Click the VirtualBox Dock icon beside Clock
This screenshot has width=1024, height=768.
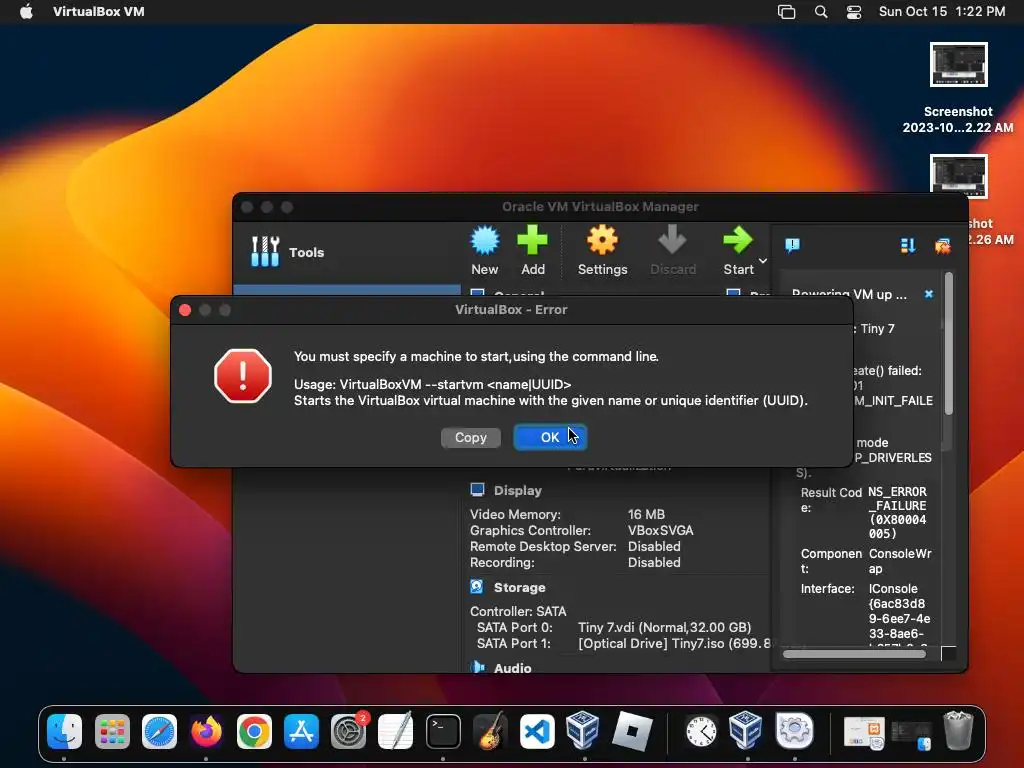click(746, 731)
